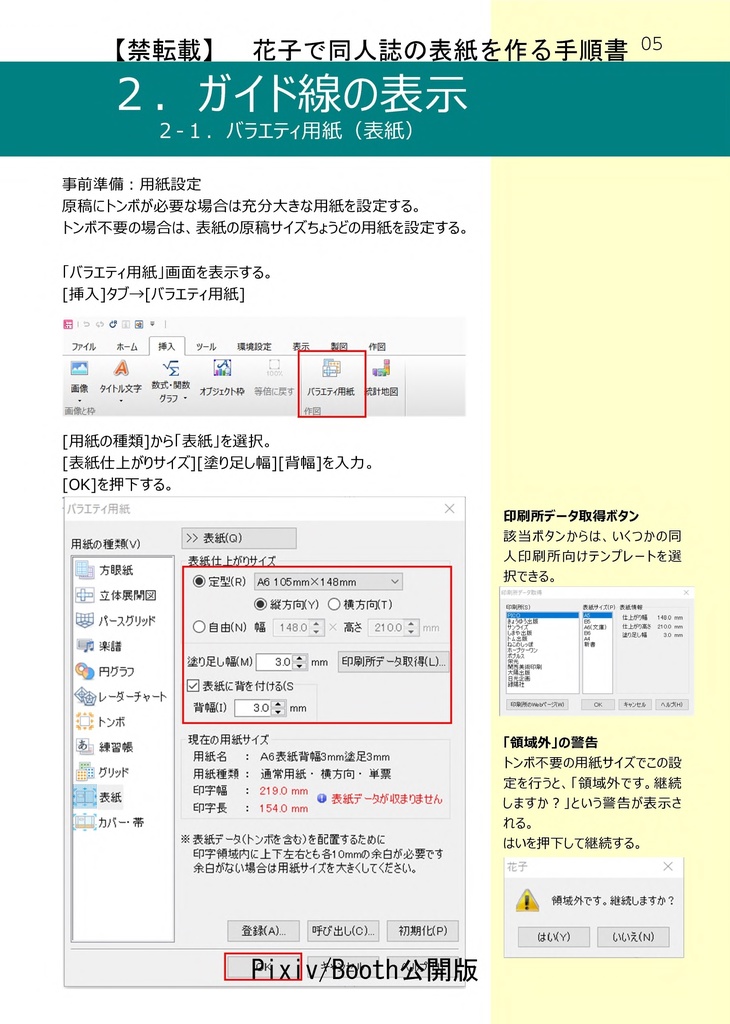This screenshot has height=1024, width=730.
Task: Select パースグリッド paper type
Action: tap(116, 620)
